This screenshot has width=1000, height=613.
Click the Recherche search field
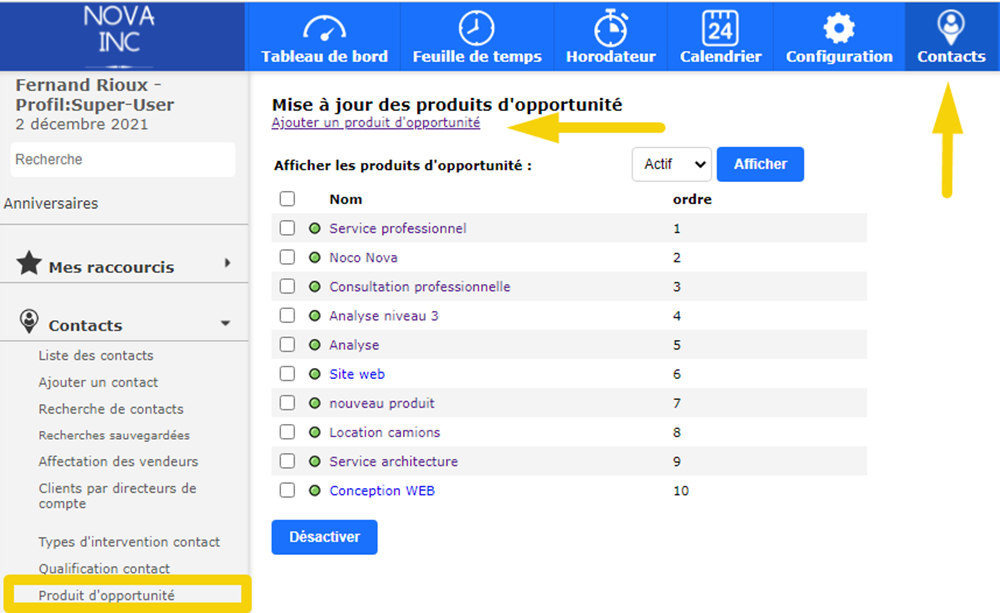click(123, 160)
